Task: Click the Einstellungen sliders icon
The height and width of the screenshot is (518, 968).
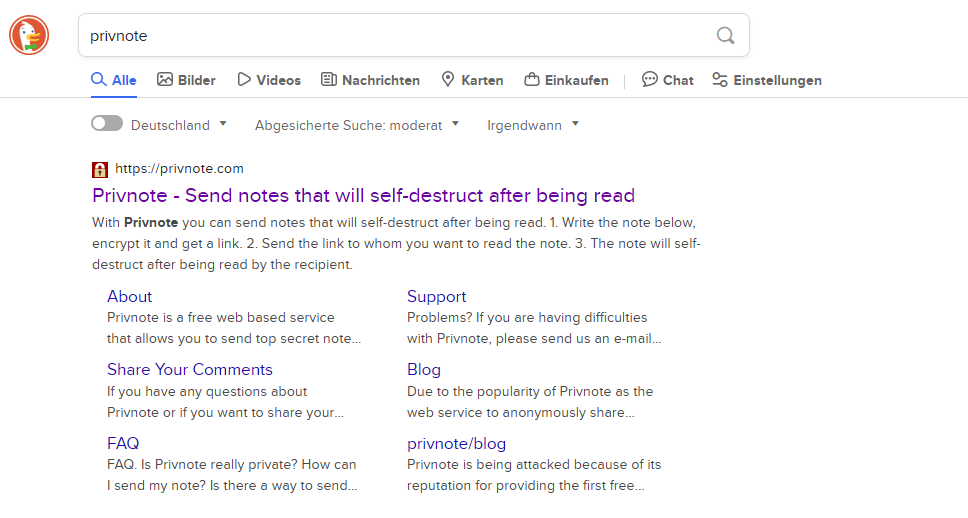Action: (720, 80)
